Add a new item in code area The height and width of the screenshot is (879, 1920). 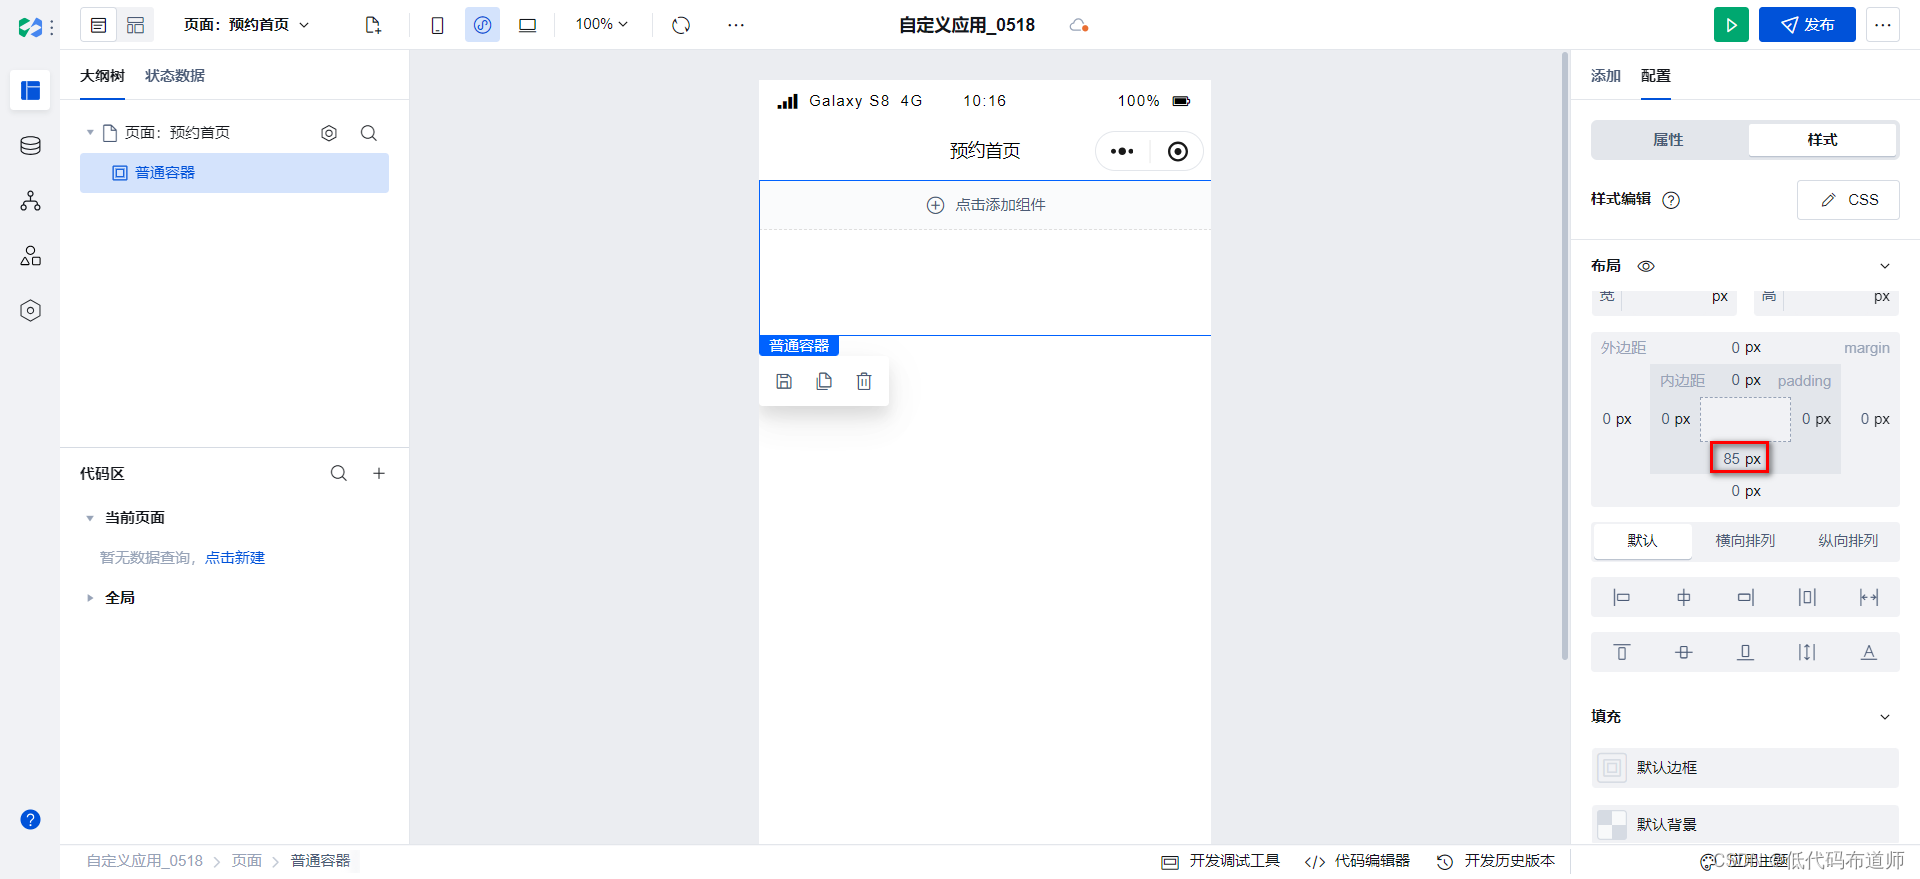pyautogui.click(x=379, y=473)
